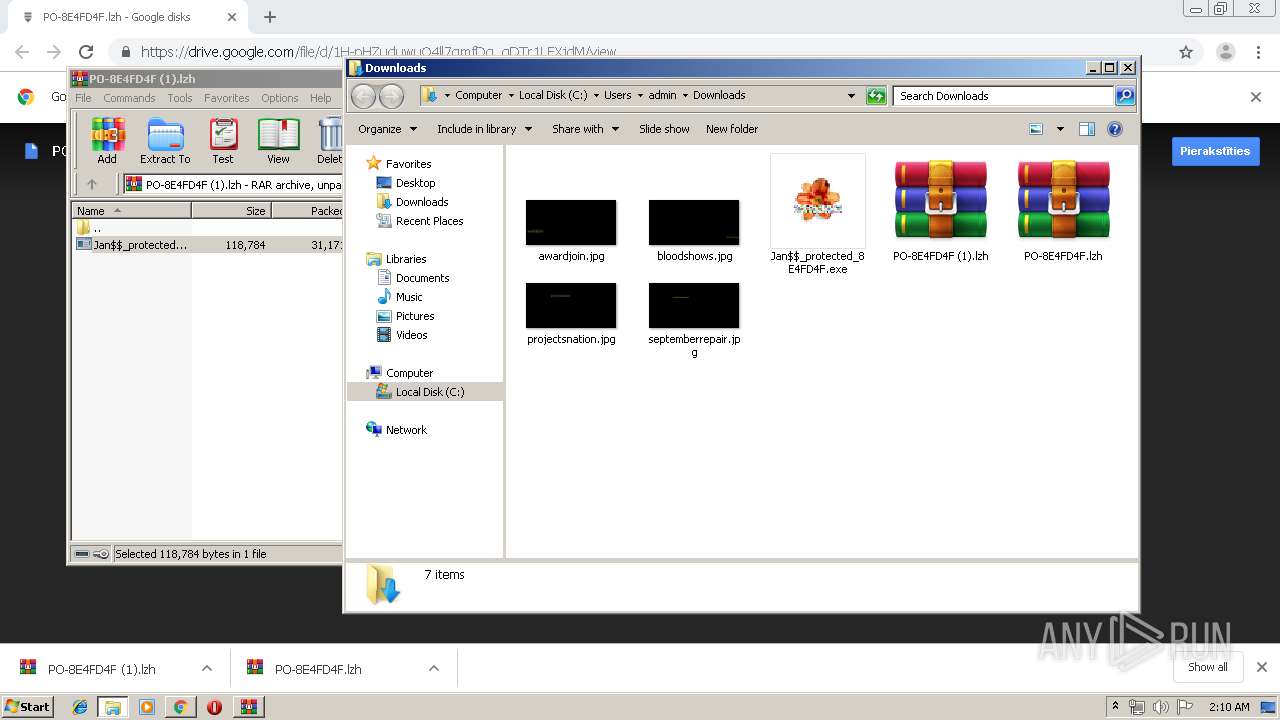Select Jan$$_protected_8E4FD4F.exe file icon
This screenshot has width=1280, height=720.
point(817,201)
